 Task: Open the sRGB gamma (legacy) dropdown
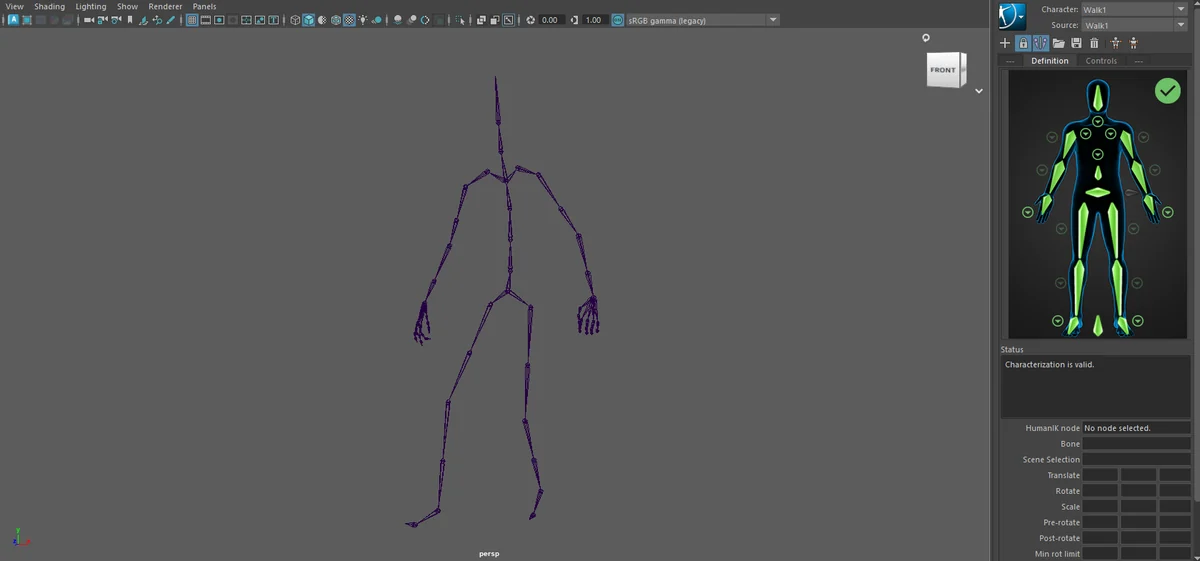click(x=703, y=20)
